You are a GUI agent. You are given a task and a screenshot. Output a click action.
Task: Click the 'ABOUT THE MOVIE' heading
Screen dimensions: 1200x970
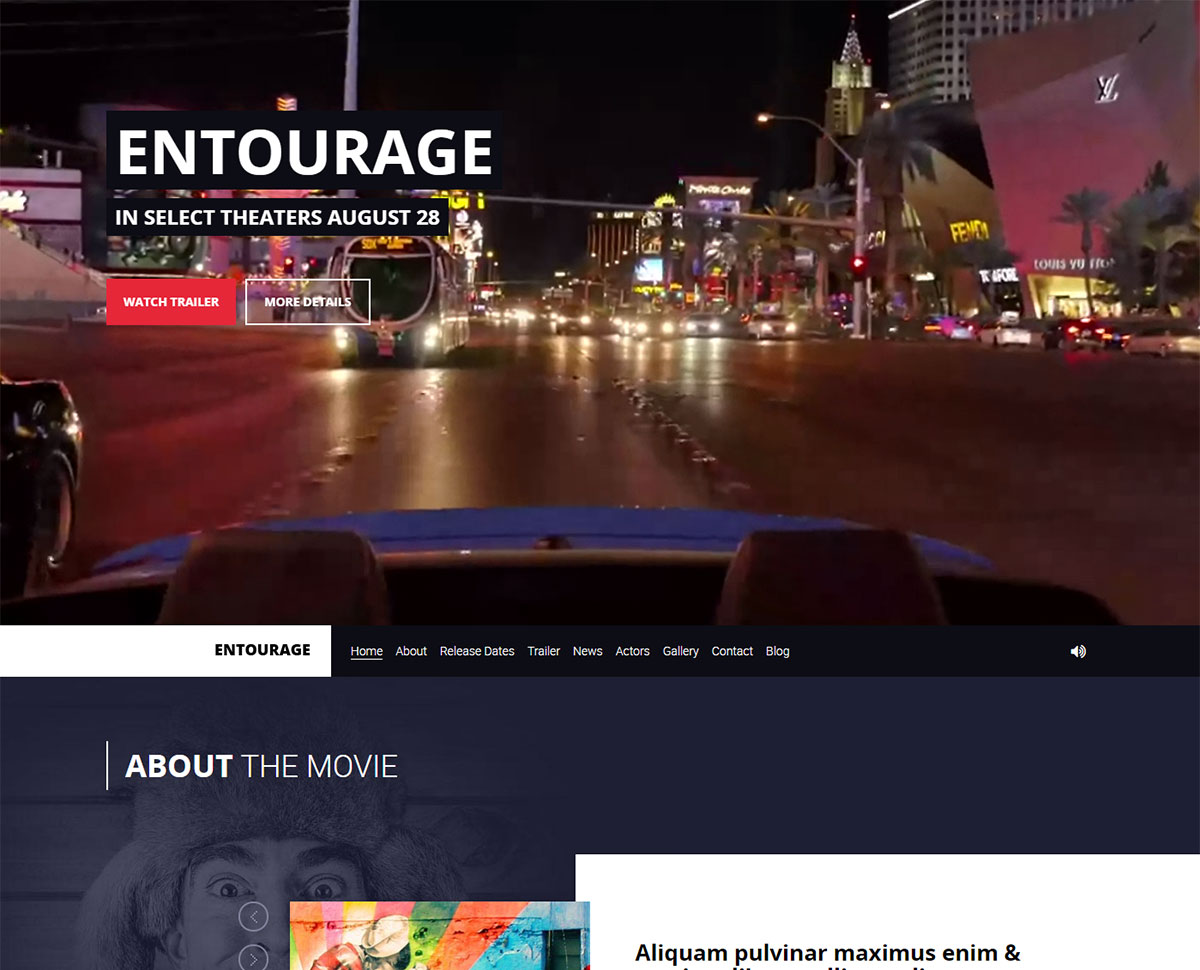261,766
